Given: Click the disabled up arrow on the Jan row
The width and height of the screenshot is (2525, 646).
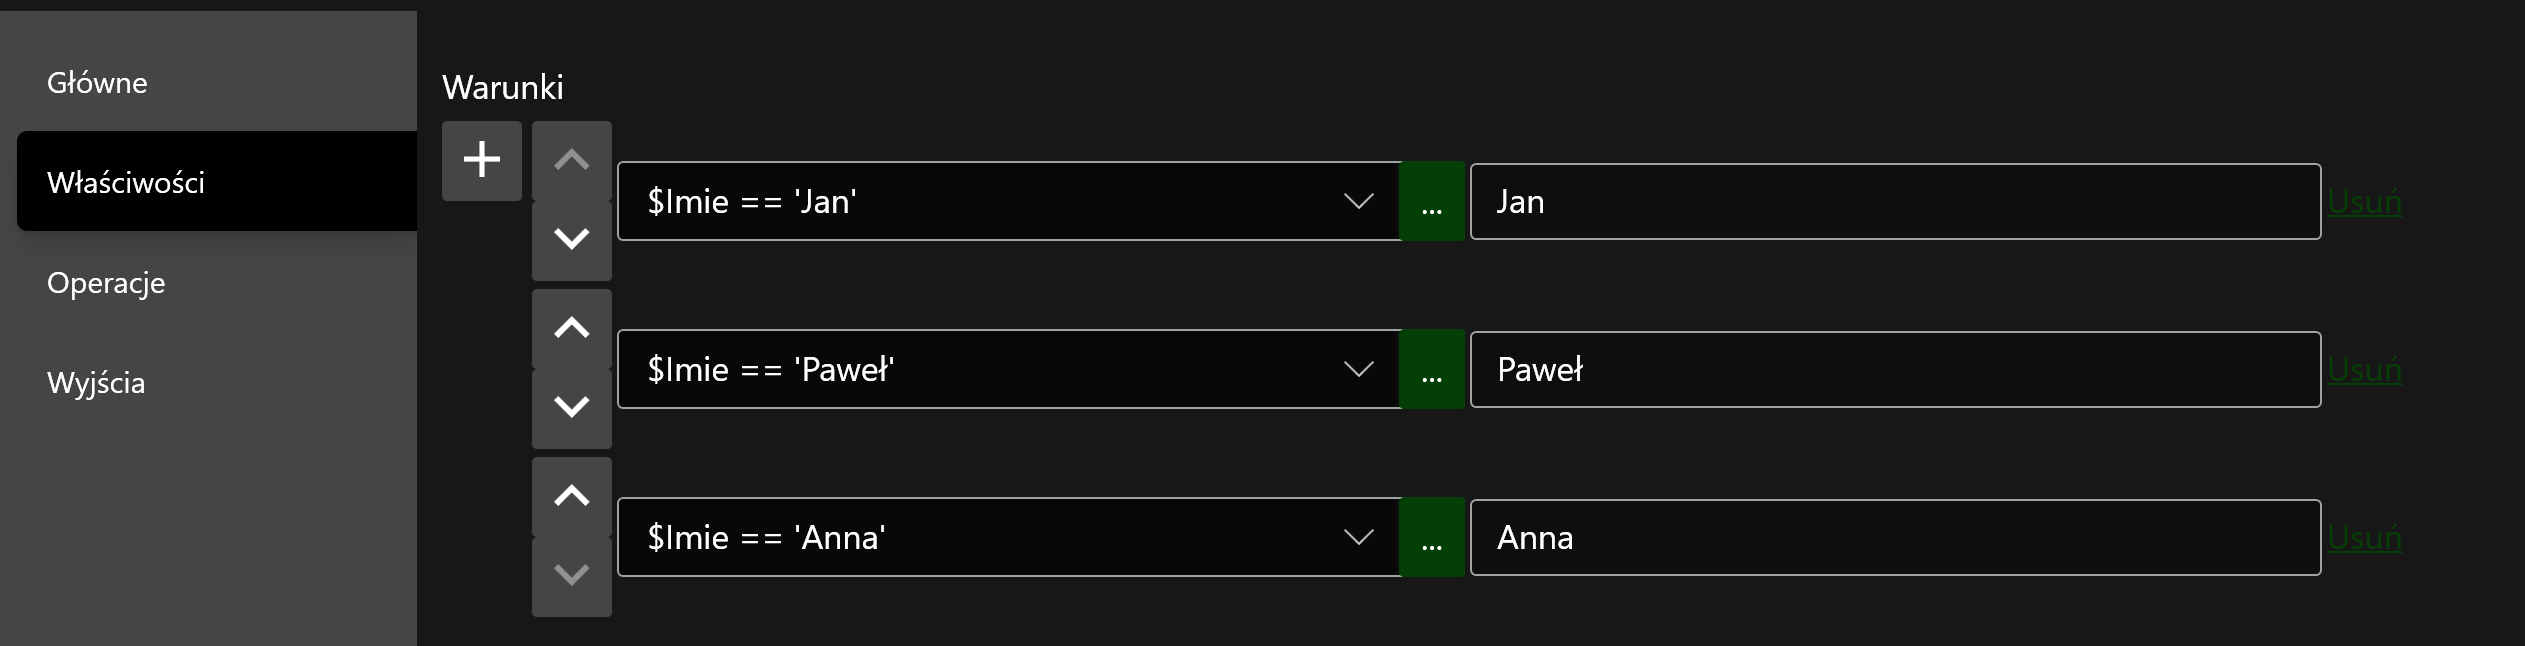Looking at the screenshot, I should 571,160.
